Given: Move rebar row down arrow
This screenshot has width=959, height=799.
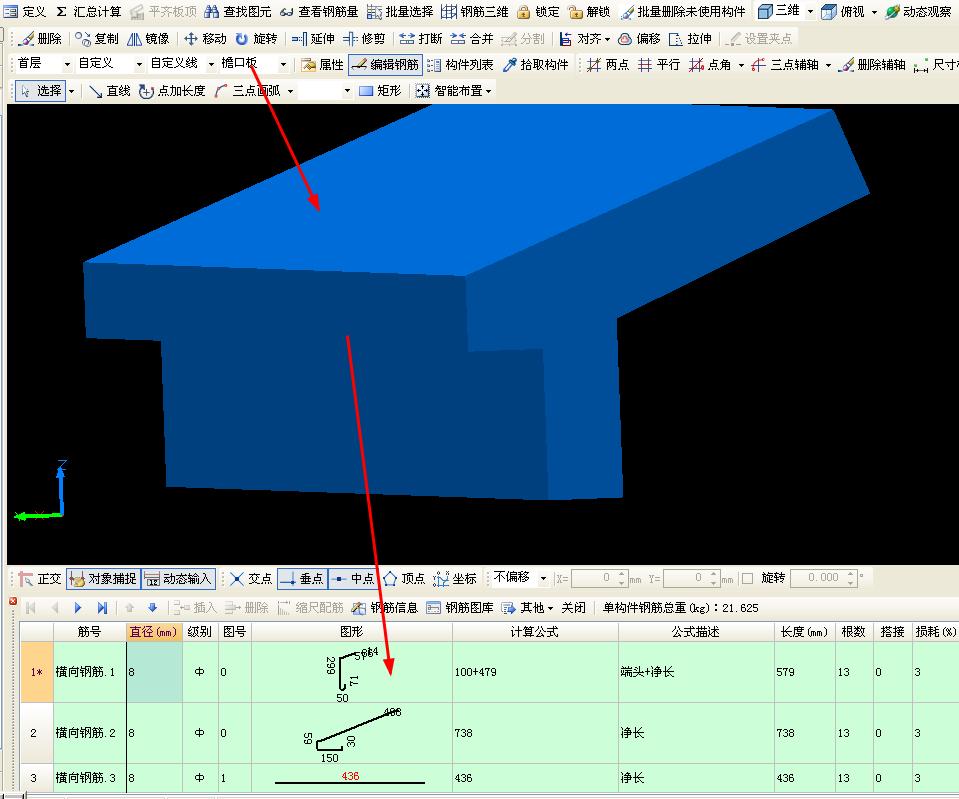Looking at the screenshot, I should 153,608.
